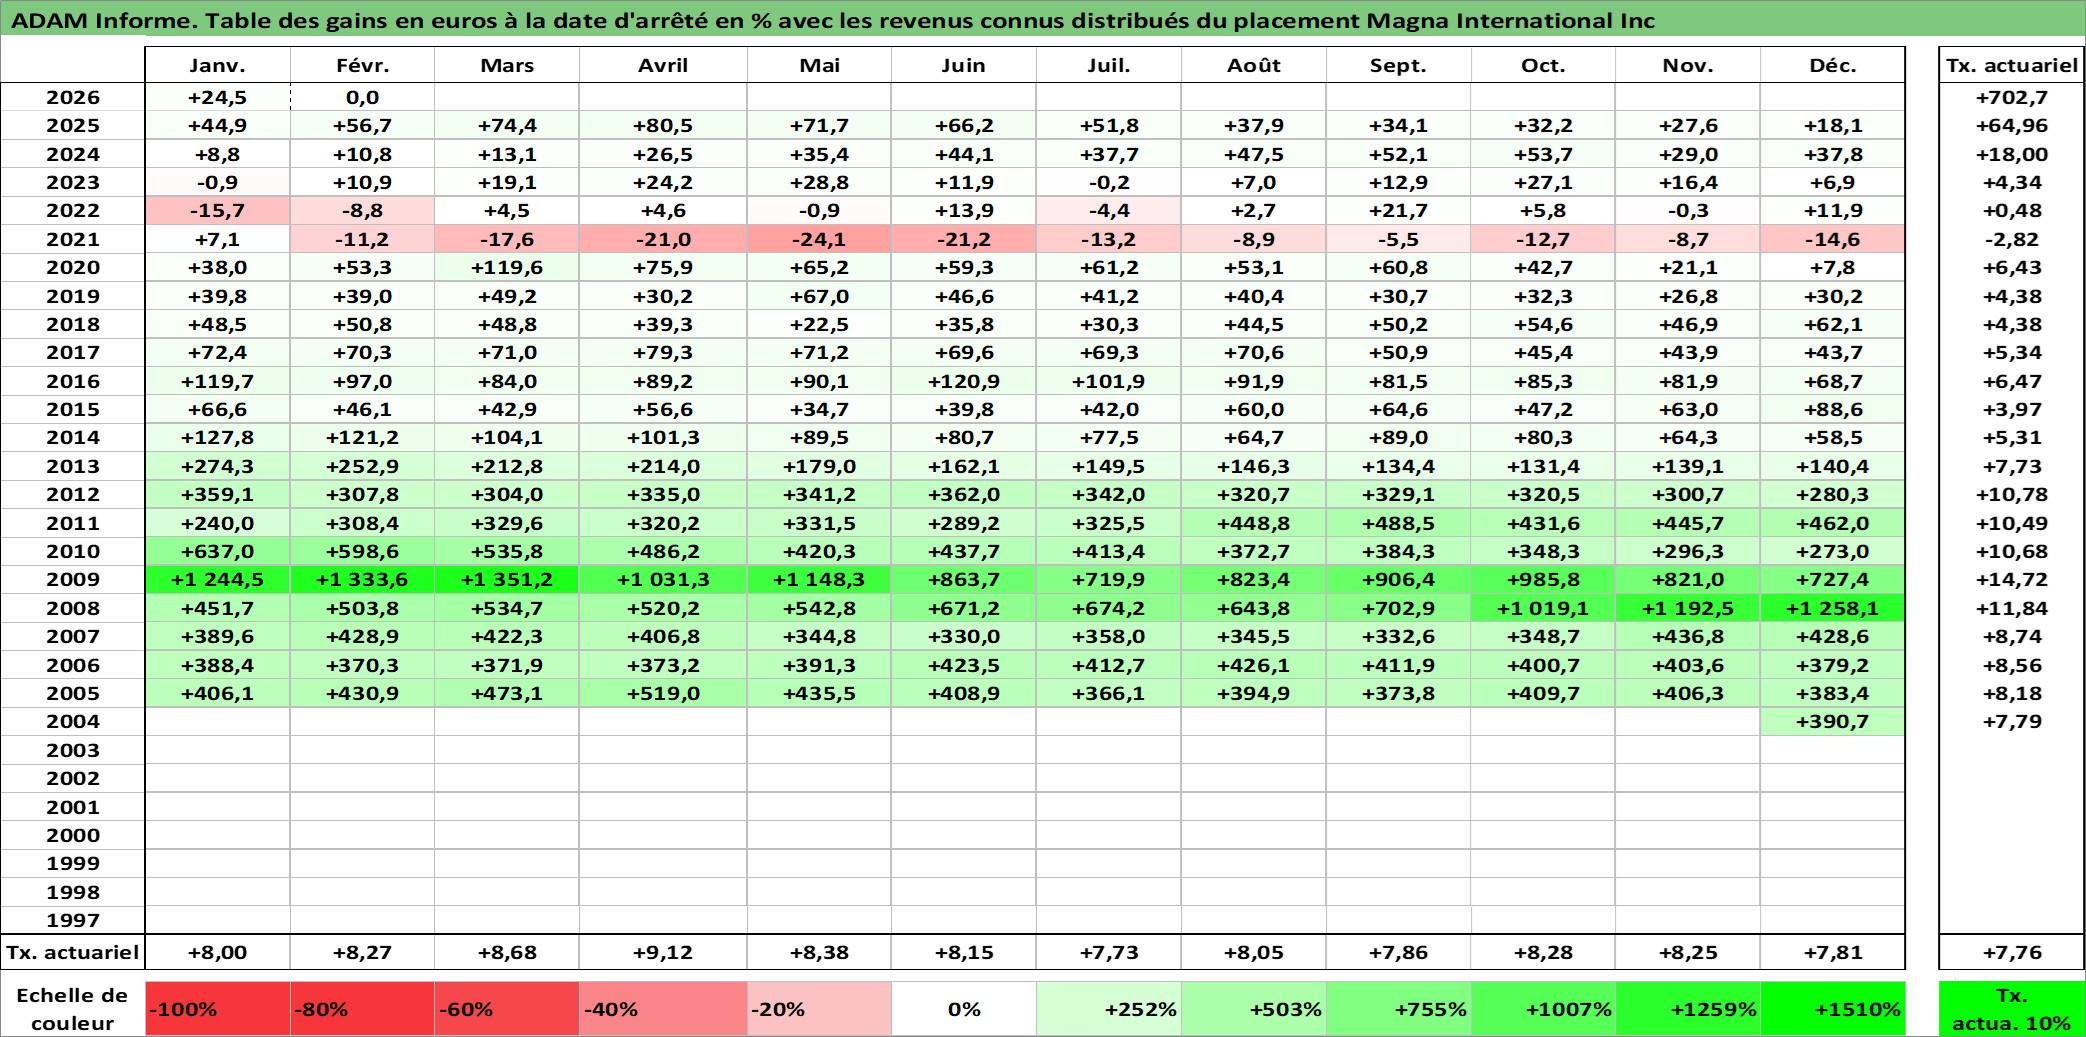Click the +67,0 cell in 2019
Image resolution: width=2086 pixels, height=1037 pixels.
[x=819, y=296]
